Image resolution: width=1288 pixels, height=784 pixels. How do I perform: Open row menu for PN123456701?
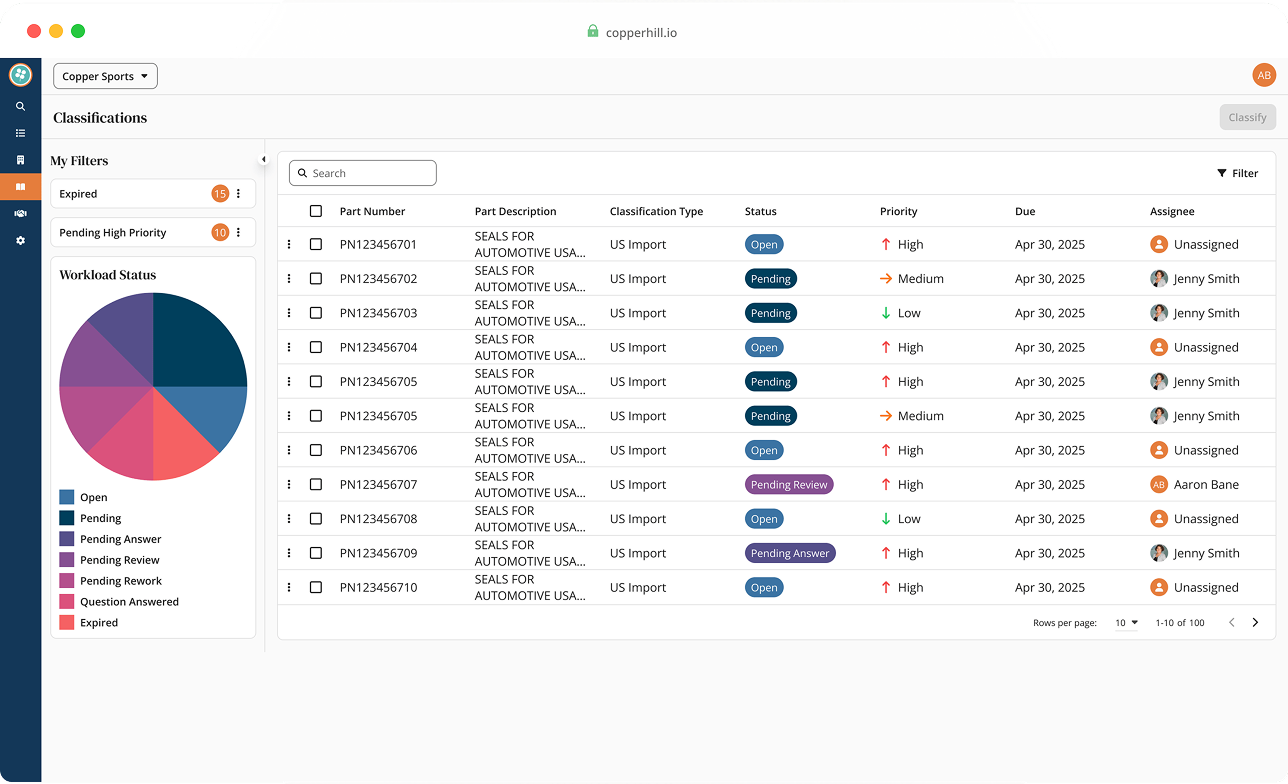(289, 244)
